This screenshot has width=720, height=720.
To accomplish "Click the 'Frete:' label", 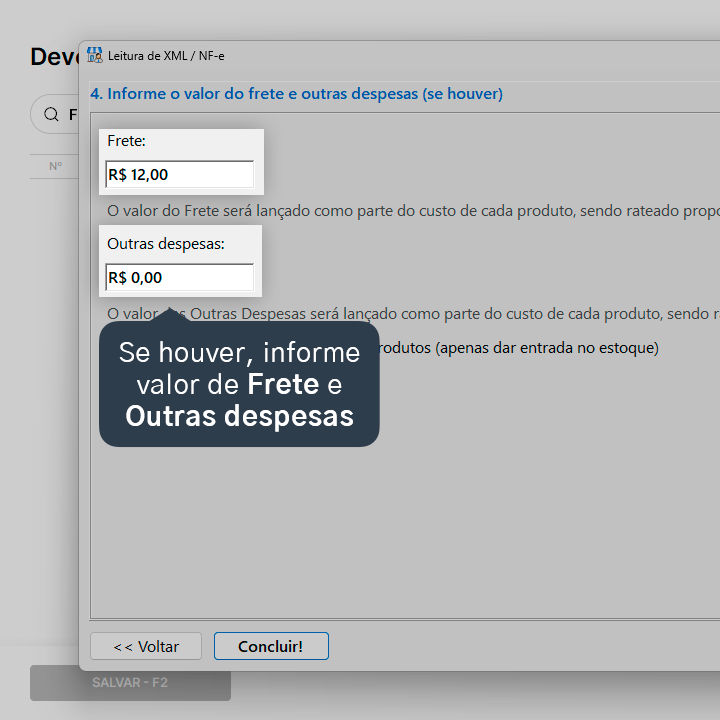I will (x=126, y=141).
